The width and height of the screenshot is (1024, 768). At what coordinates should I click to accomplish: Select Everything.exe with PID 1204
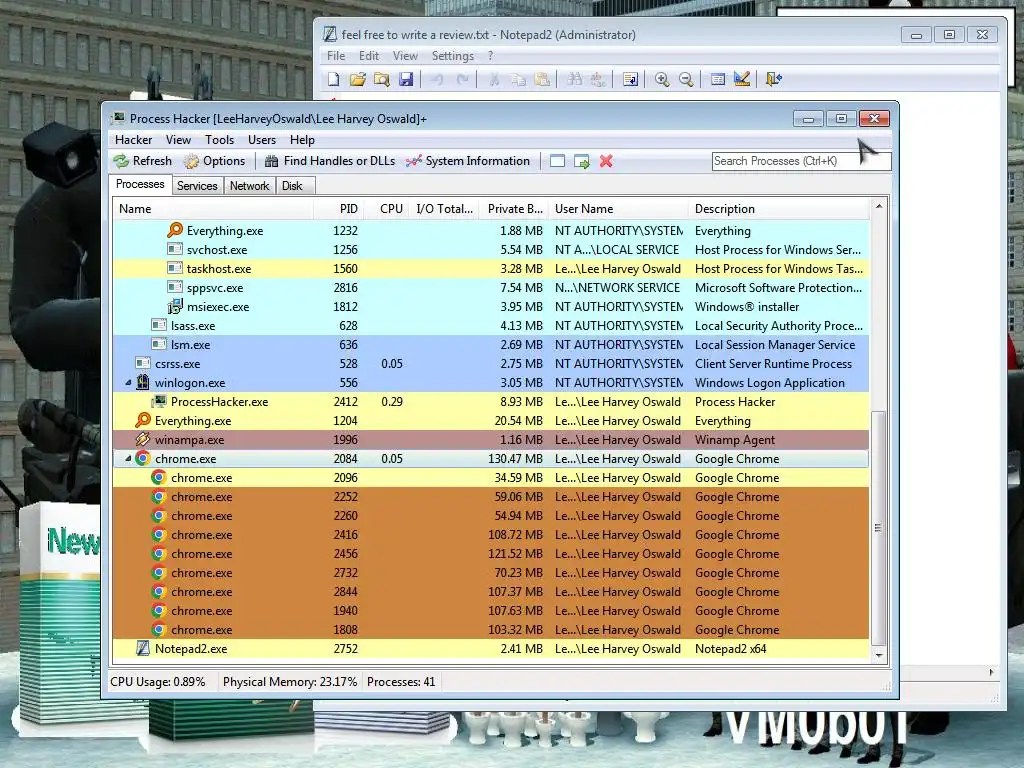(x=491, y=421)
